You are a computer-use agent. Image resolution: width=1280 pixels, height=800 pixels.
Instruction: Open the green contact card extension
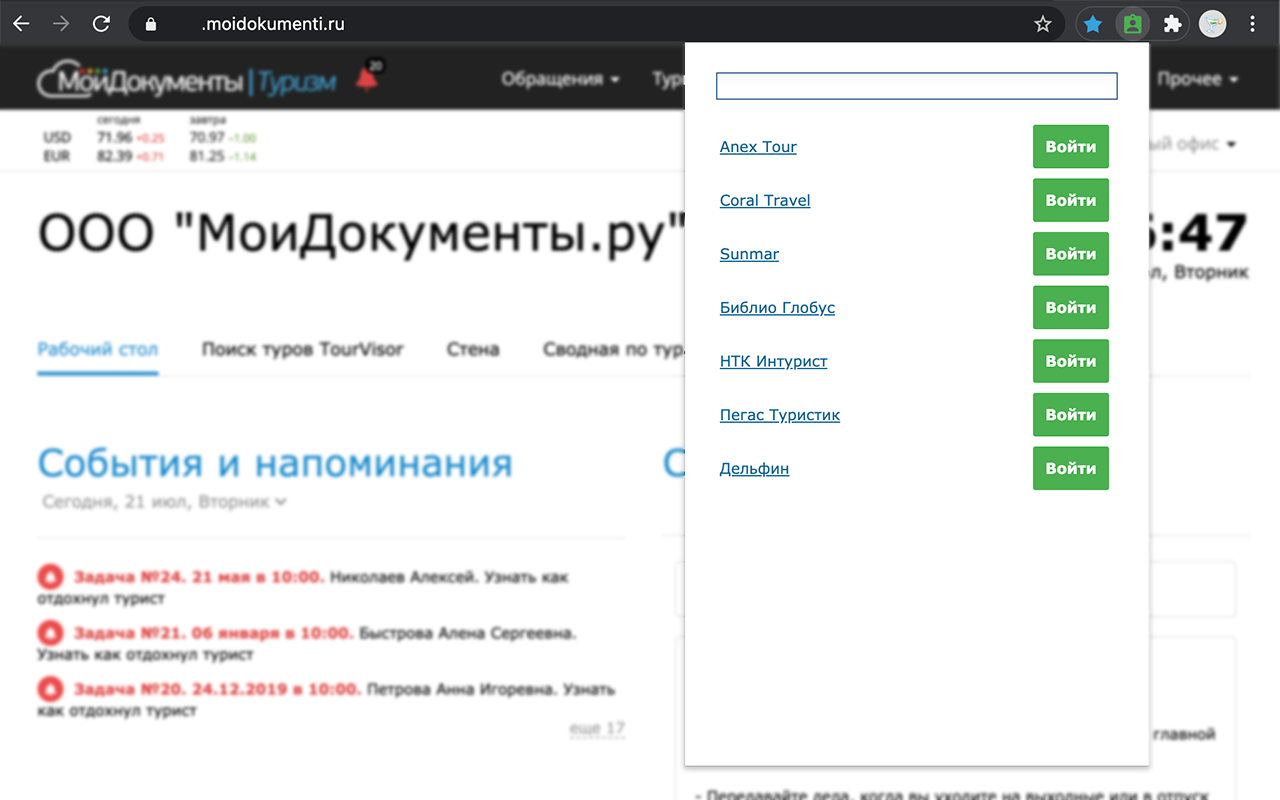tap(1132, 24)
